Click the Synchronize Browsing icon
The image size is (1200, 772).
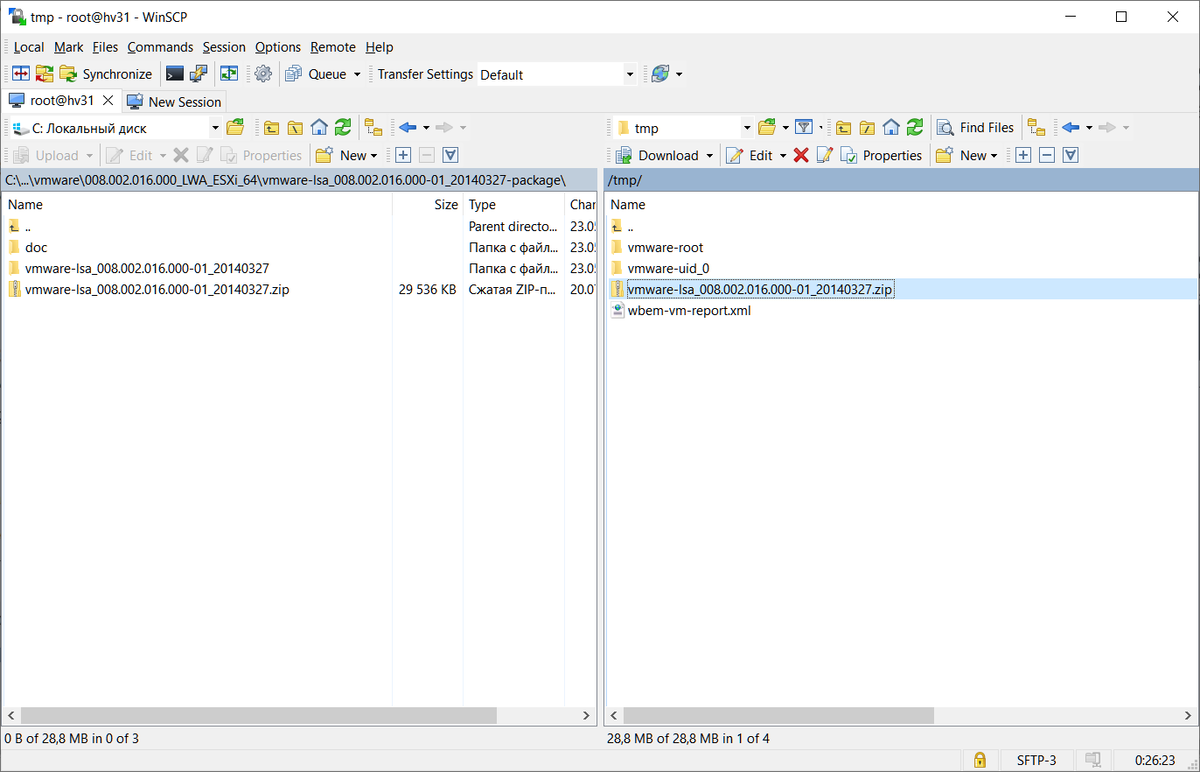tap(44, 74)
